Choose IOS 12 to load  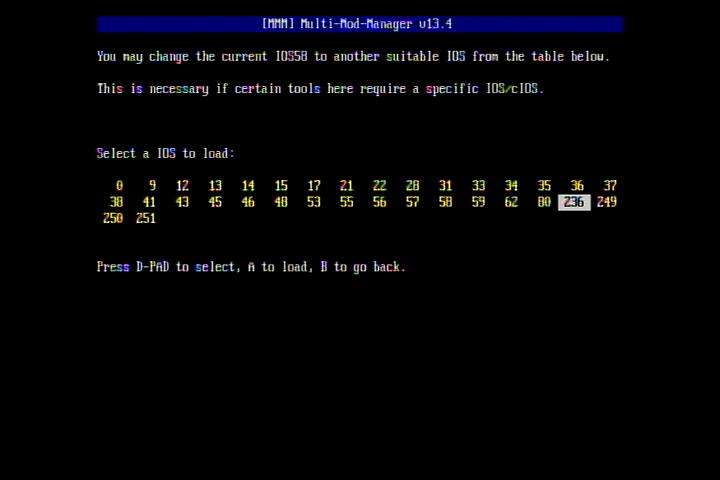tap(182, 186)
